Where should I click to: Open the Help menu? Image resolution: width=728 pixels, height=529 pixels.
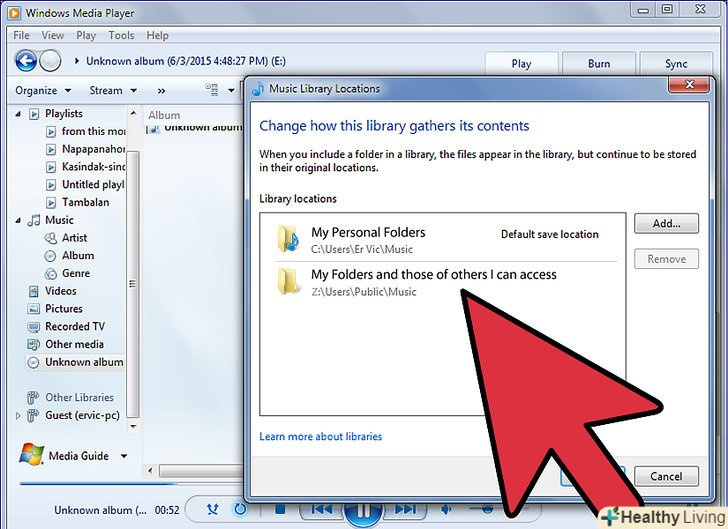[x=157, y=35]
